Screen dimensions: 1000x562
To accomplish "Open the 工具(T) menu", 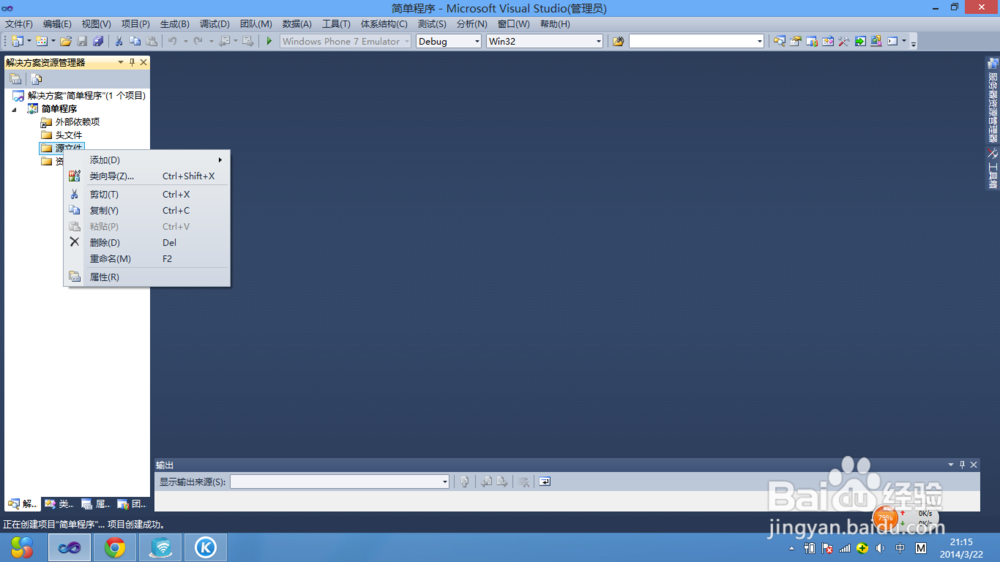I will [x=336, y=24].
